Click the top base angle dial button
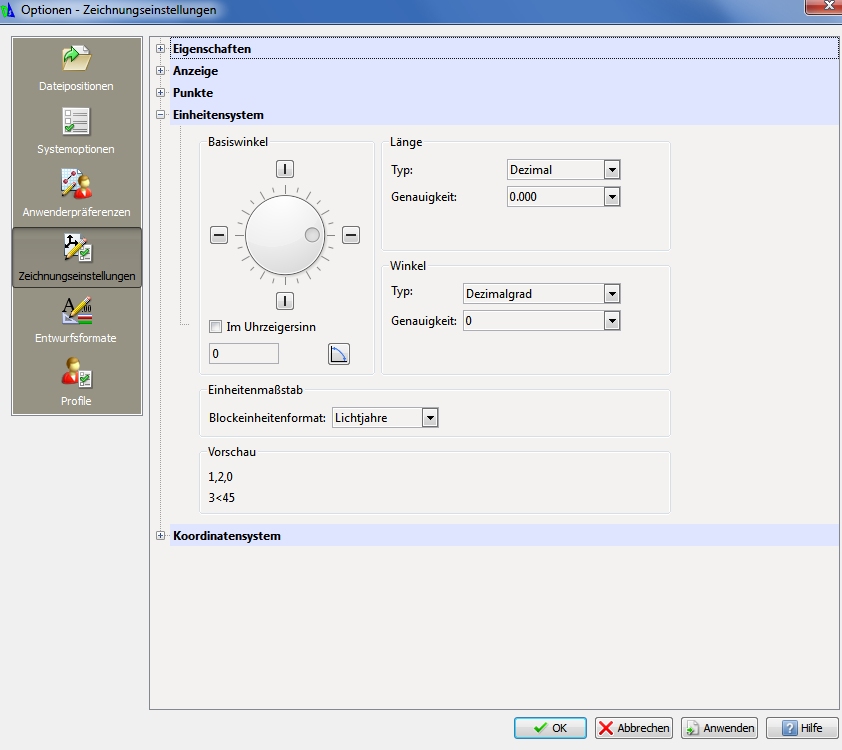The image size is (842, 750). (x=285, y=169)
